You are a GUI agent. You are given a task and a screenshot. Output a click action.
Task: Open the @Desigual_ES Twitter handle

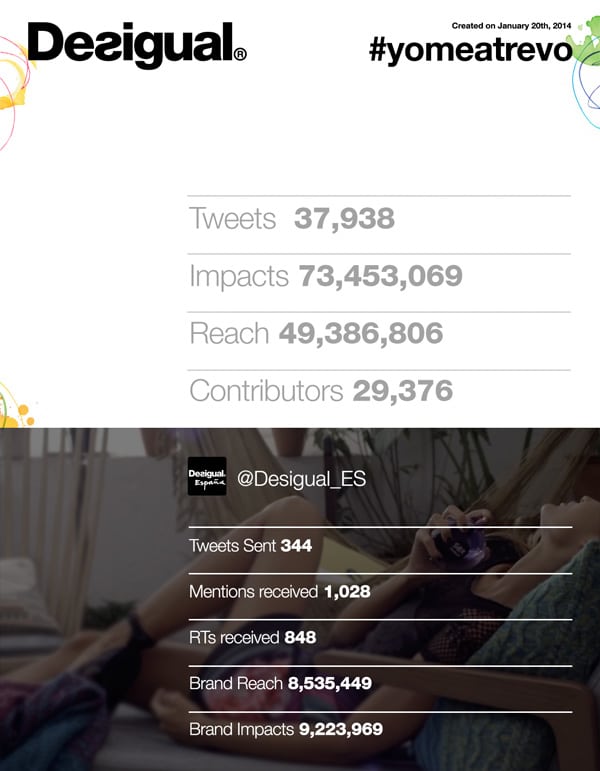click(301, 479)
